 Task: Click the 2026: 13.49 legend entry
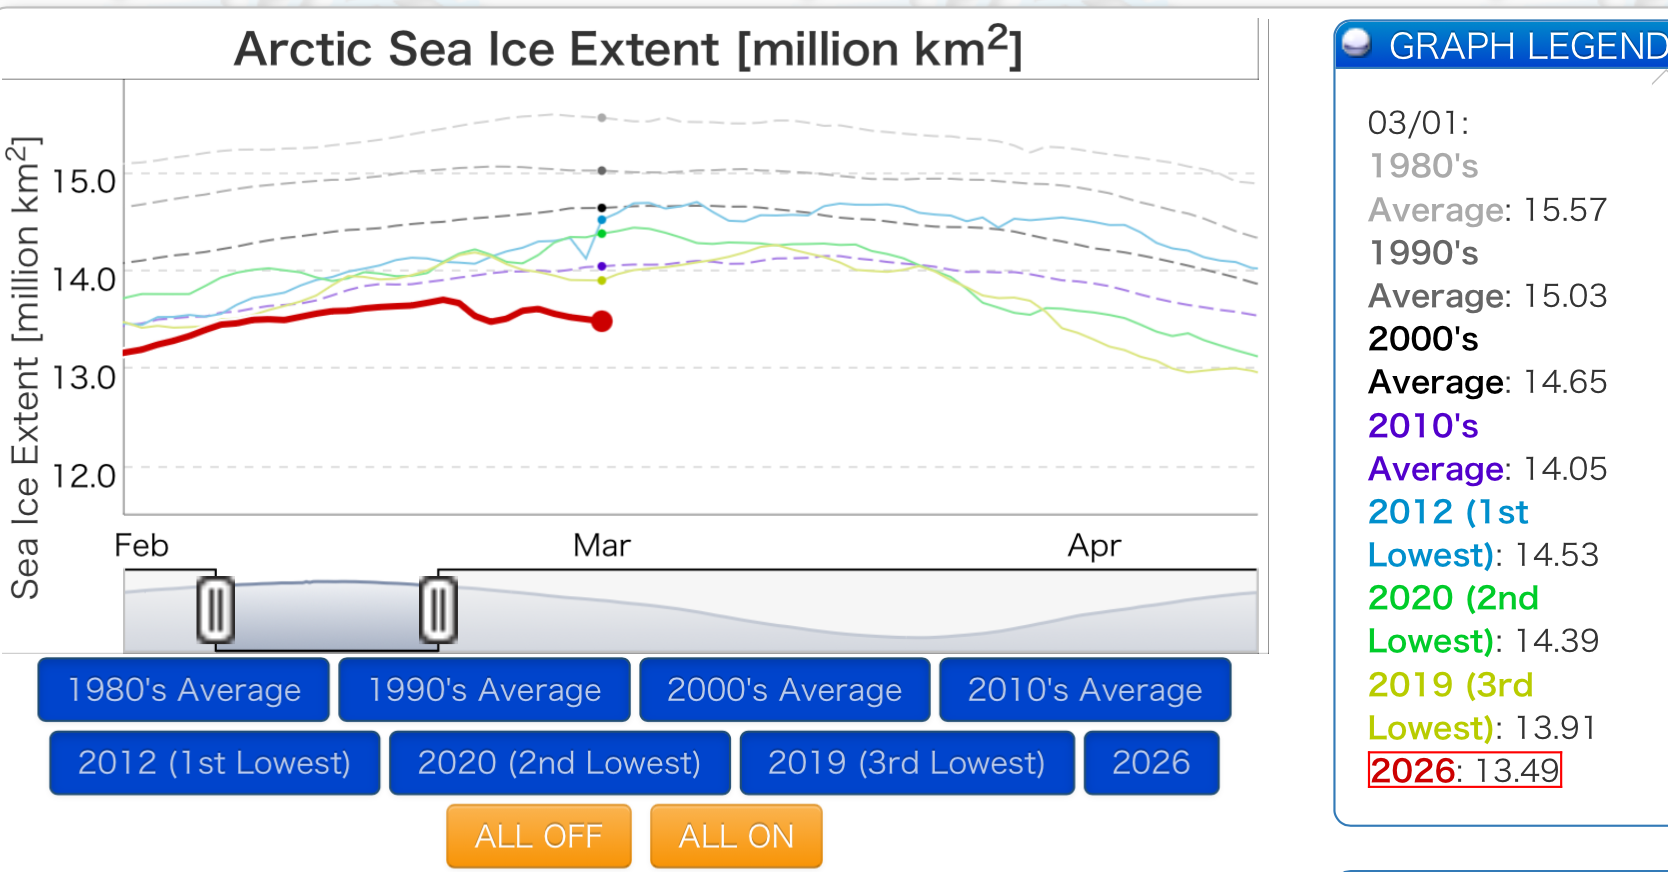(x=1464, y=771)
